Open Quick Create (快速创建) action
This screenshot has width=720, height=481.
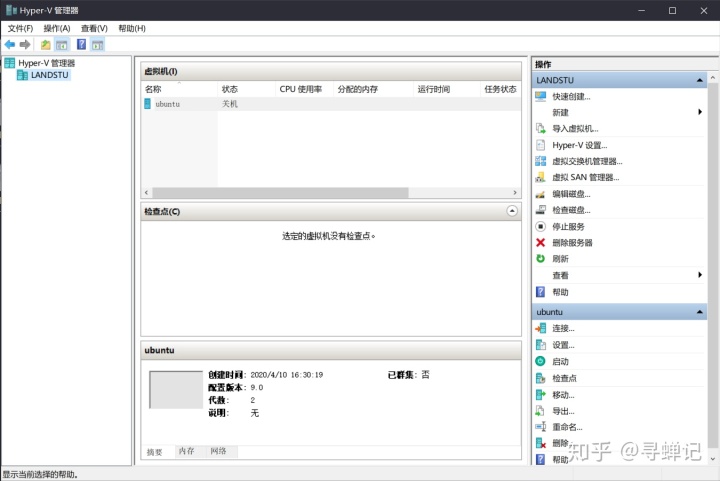(571, 96)
